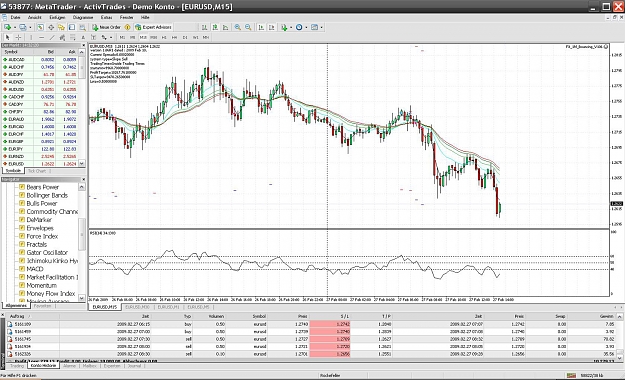Select the H4 timeframe button
This screenshot has height=380, width=625.
tap(174, 37)
